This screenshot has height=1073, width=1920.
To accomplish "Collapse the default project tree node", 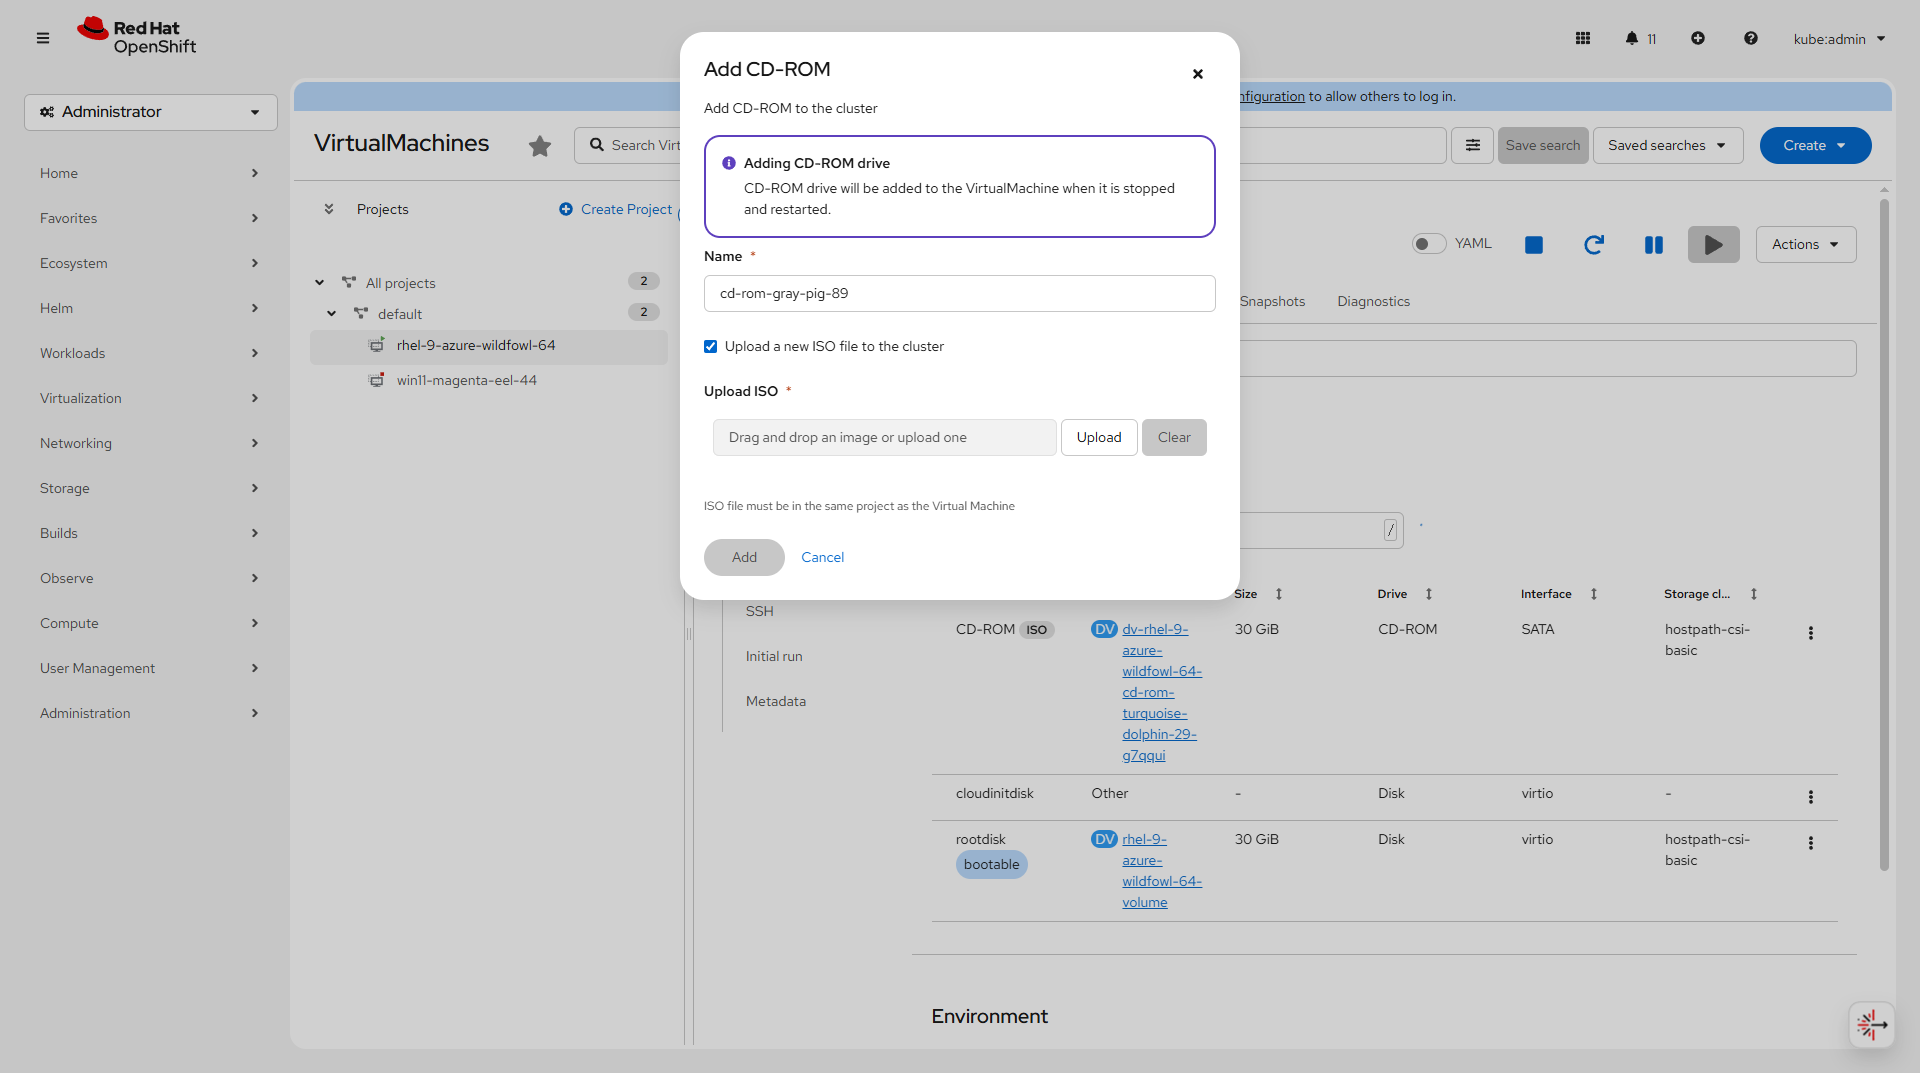I will [x=332, y=314].
